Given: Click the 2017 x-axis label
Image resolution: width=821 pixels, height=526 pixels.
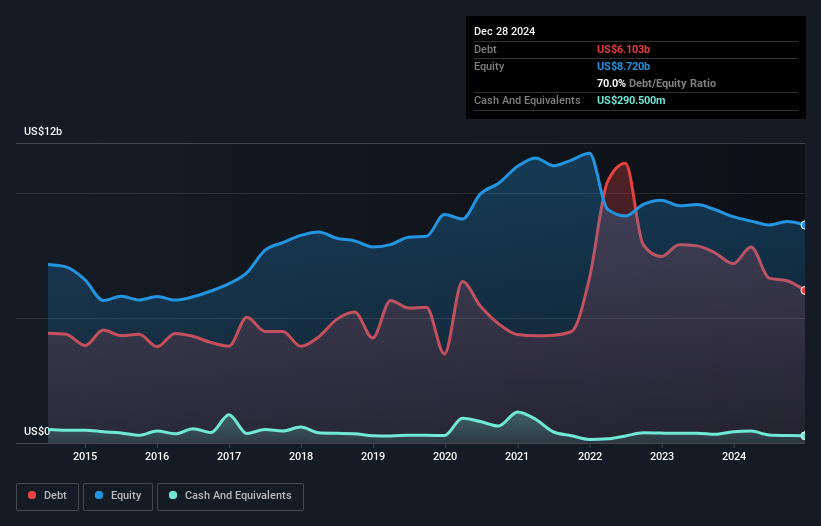Looking at the screenshot, I should [229, 456].
